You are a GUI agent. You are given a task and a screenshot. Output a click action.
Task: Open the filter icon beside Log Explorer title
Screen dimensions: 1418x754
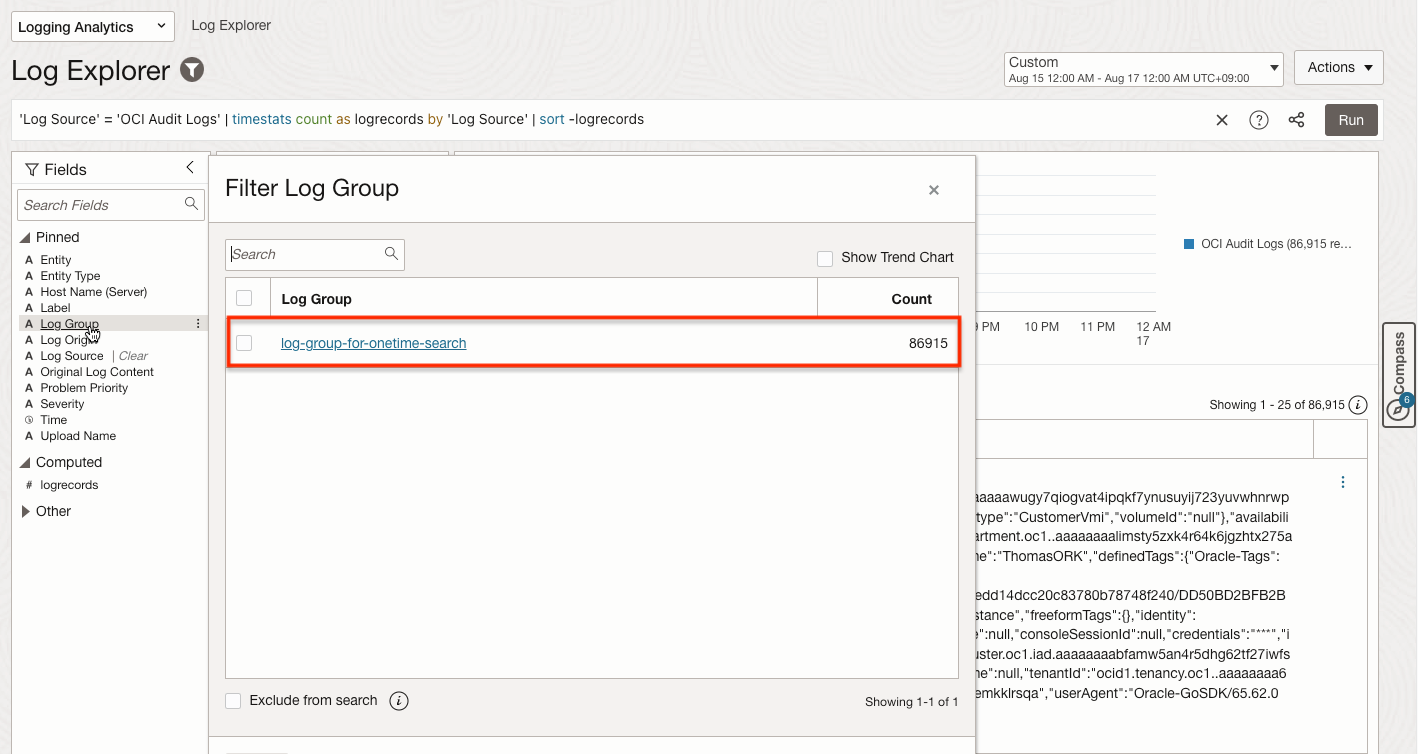click(x=192, y=71)
